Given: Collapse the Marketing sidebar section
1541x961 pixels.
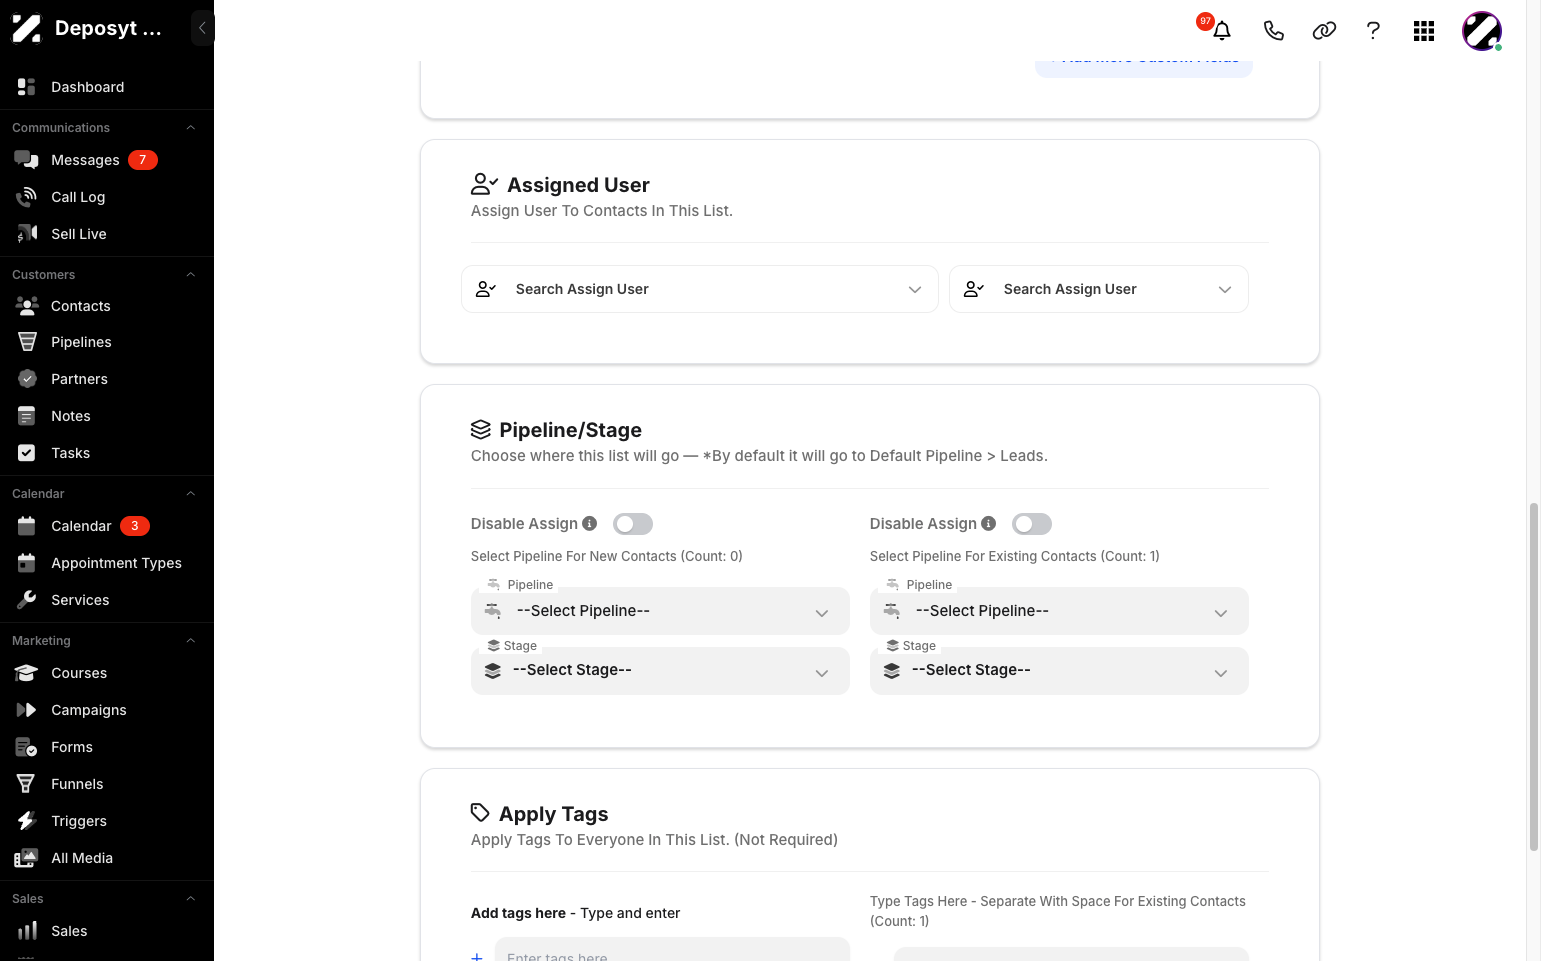Looking at the screenshot, I should point(190,641).
